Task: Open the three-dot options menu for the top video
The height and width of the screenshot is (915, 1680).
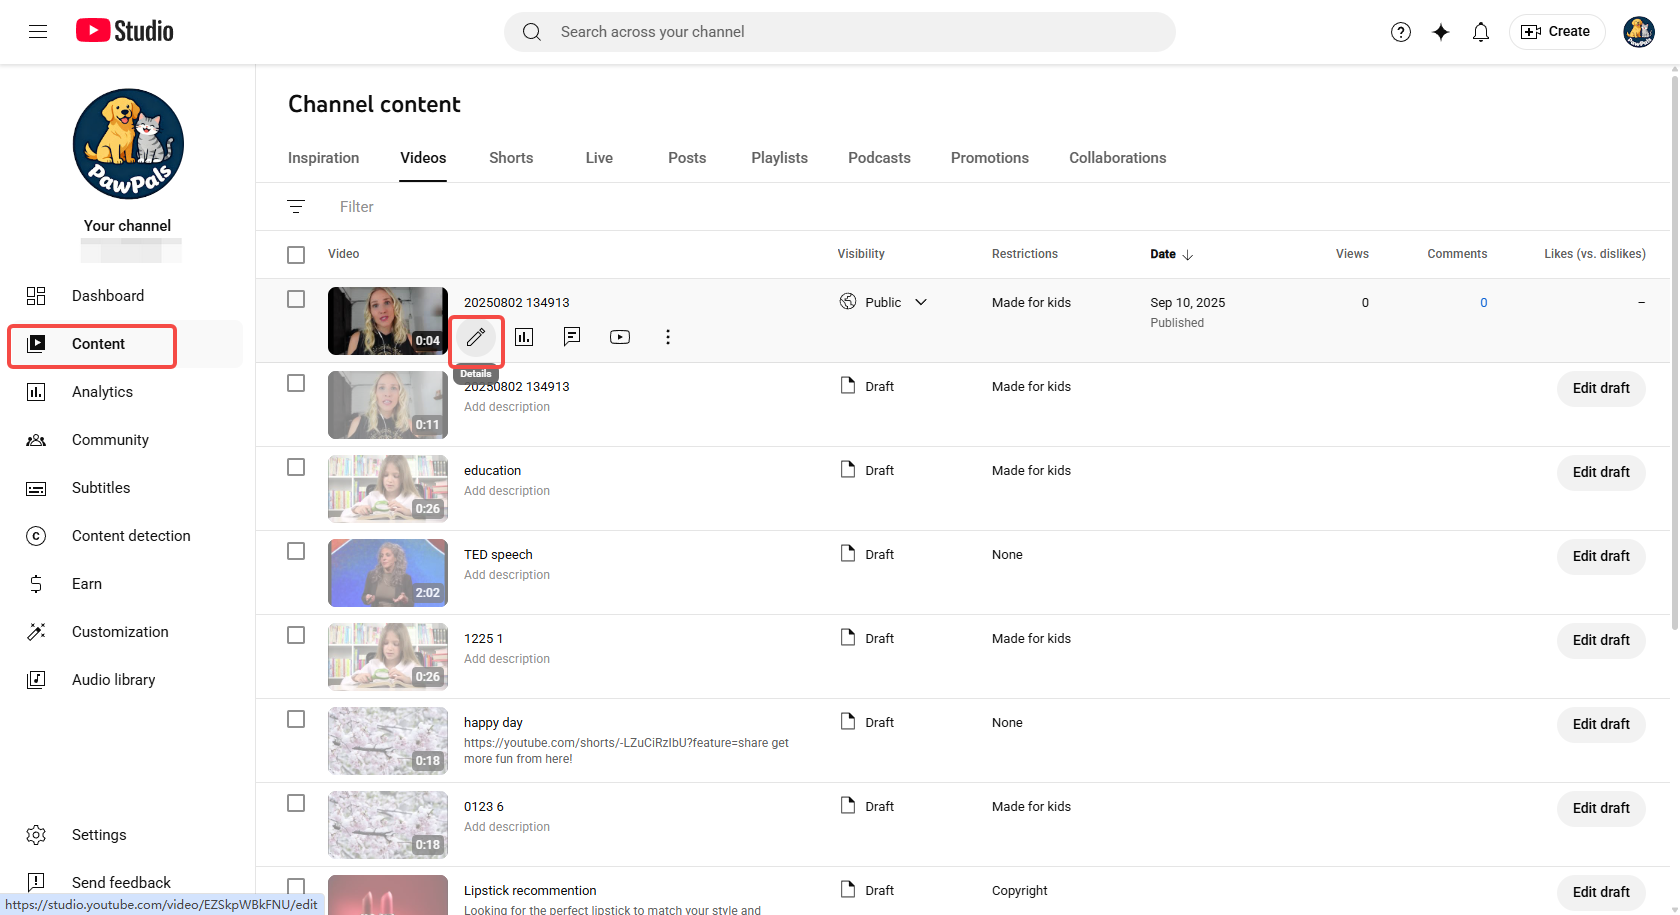Action: tap(667, 337)
